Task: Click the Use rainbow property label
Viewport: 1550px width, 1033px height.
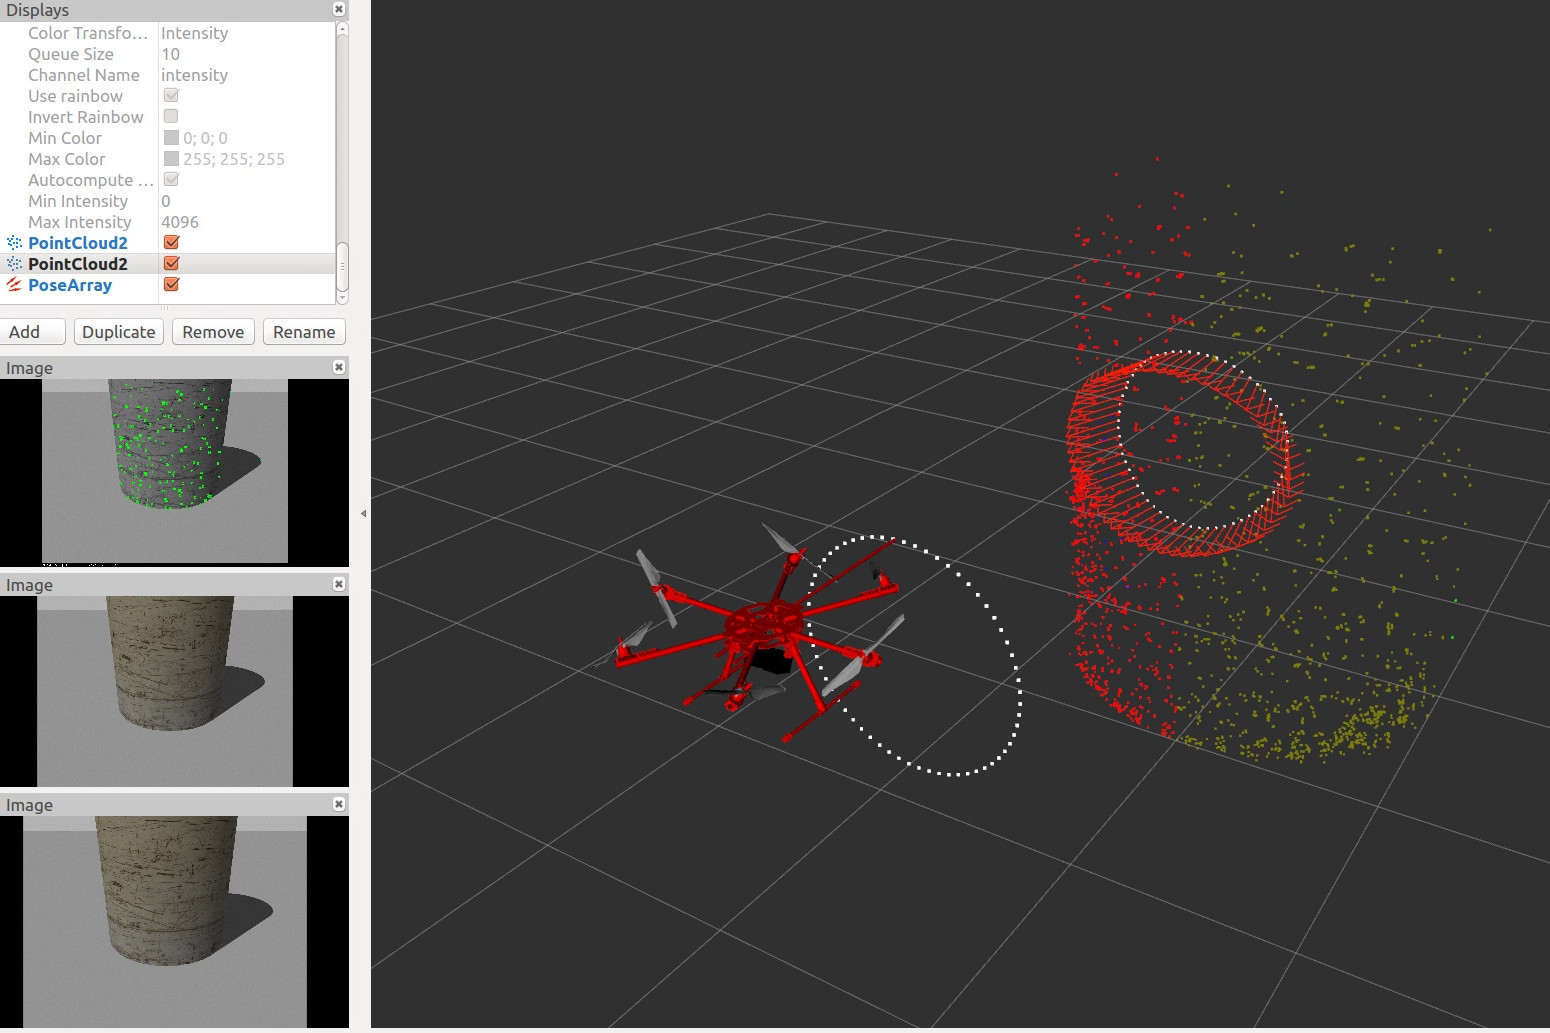Action: [75, 96]
